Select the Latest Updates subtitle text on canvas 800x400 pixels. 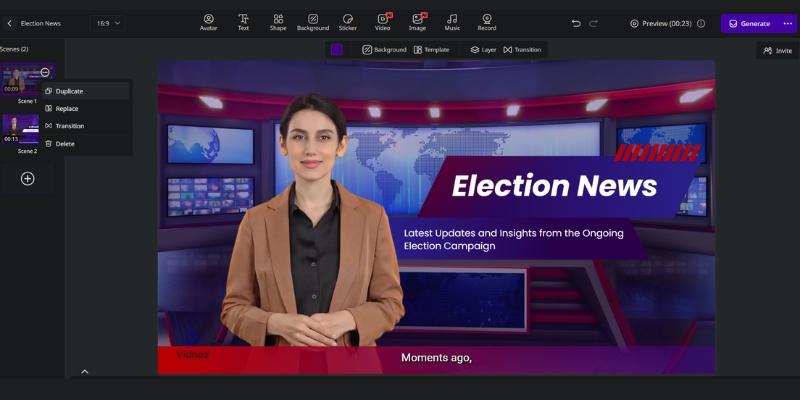pos(514,239)
